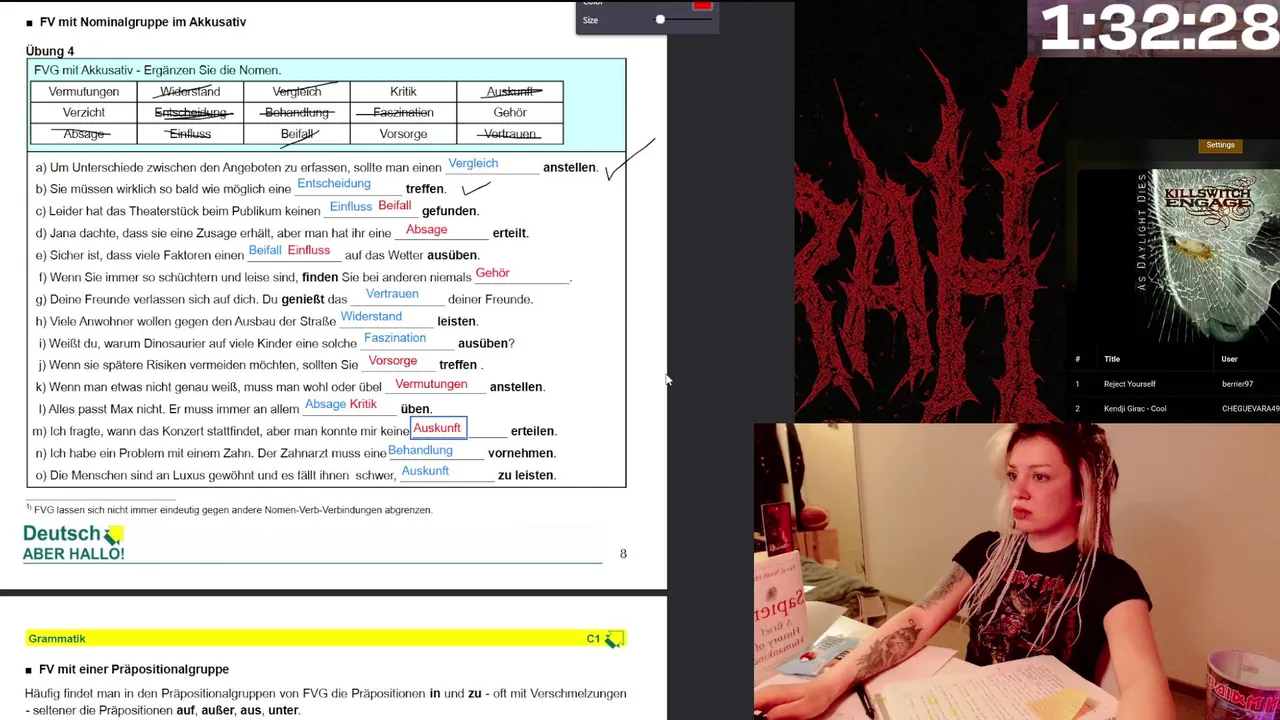Click 'Kritik' cell in the word table
Image resolution: width=1280 pixels, height=720 pixels.
(403, 92)
